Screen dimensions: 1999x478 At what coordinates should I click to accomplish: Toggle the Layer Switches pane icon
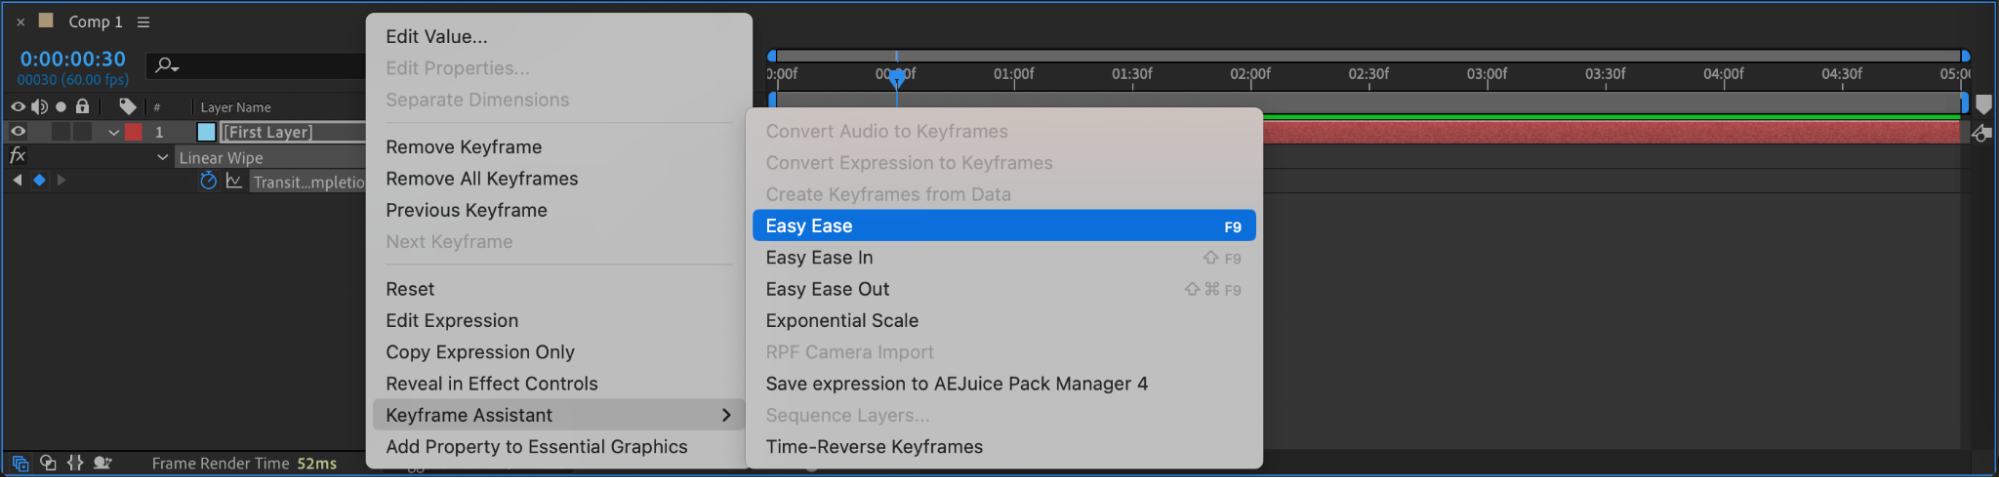pos(20,463)
